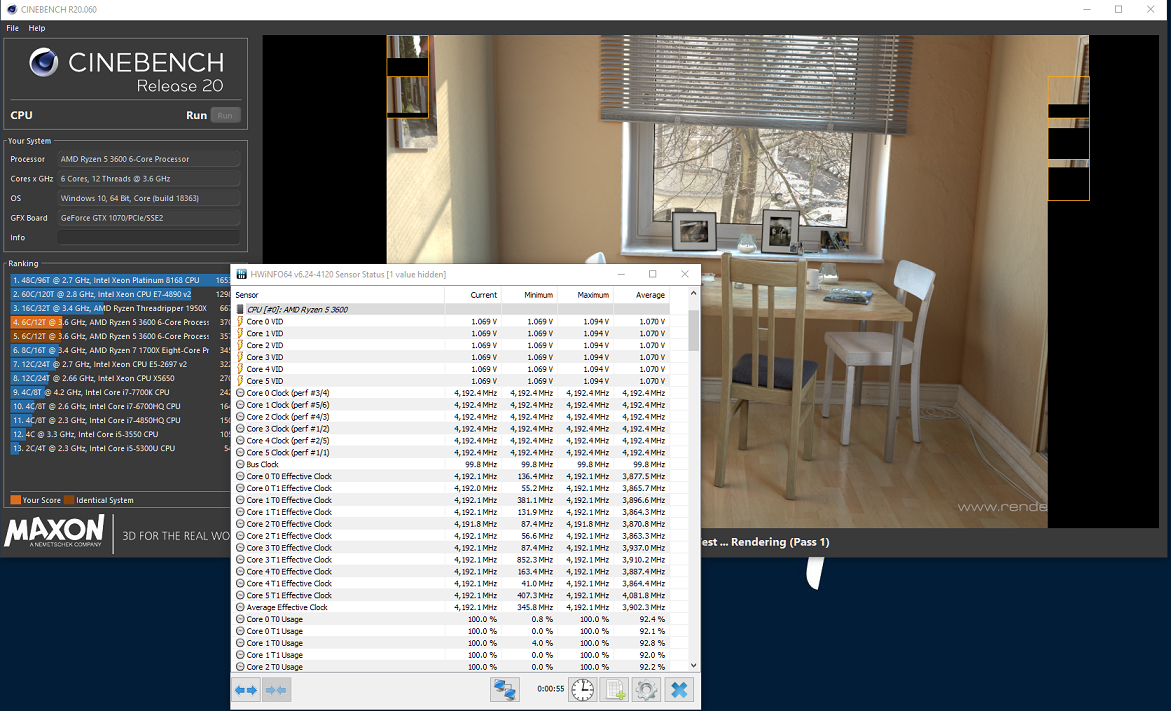
Task: Select ranking entry Intel Xeon Platinum 8168 CPU
Action: (x=120, y=280)
